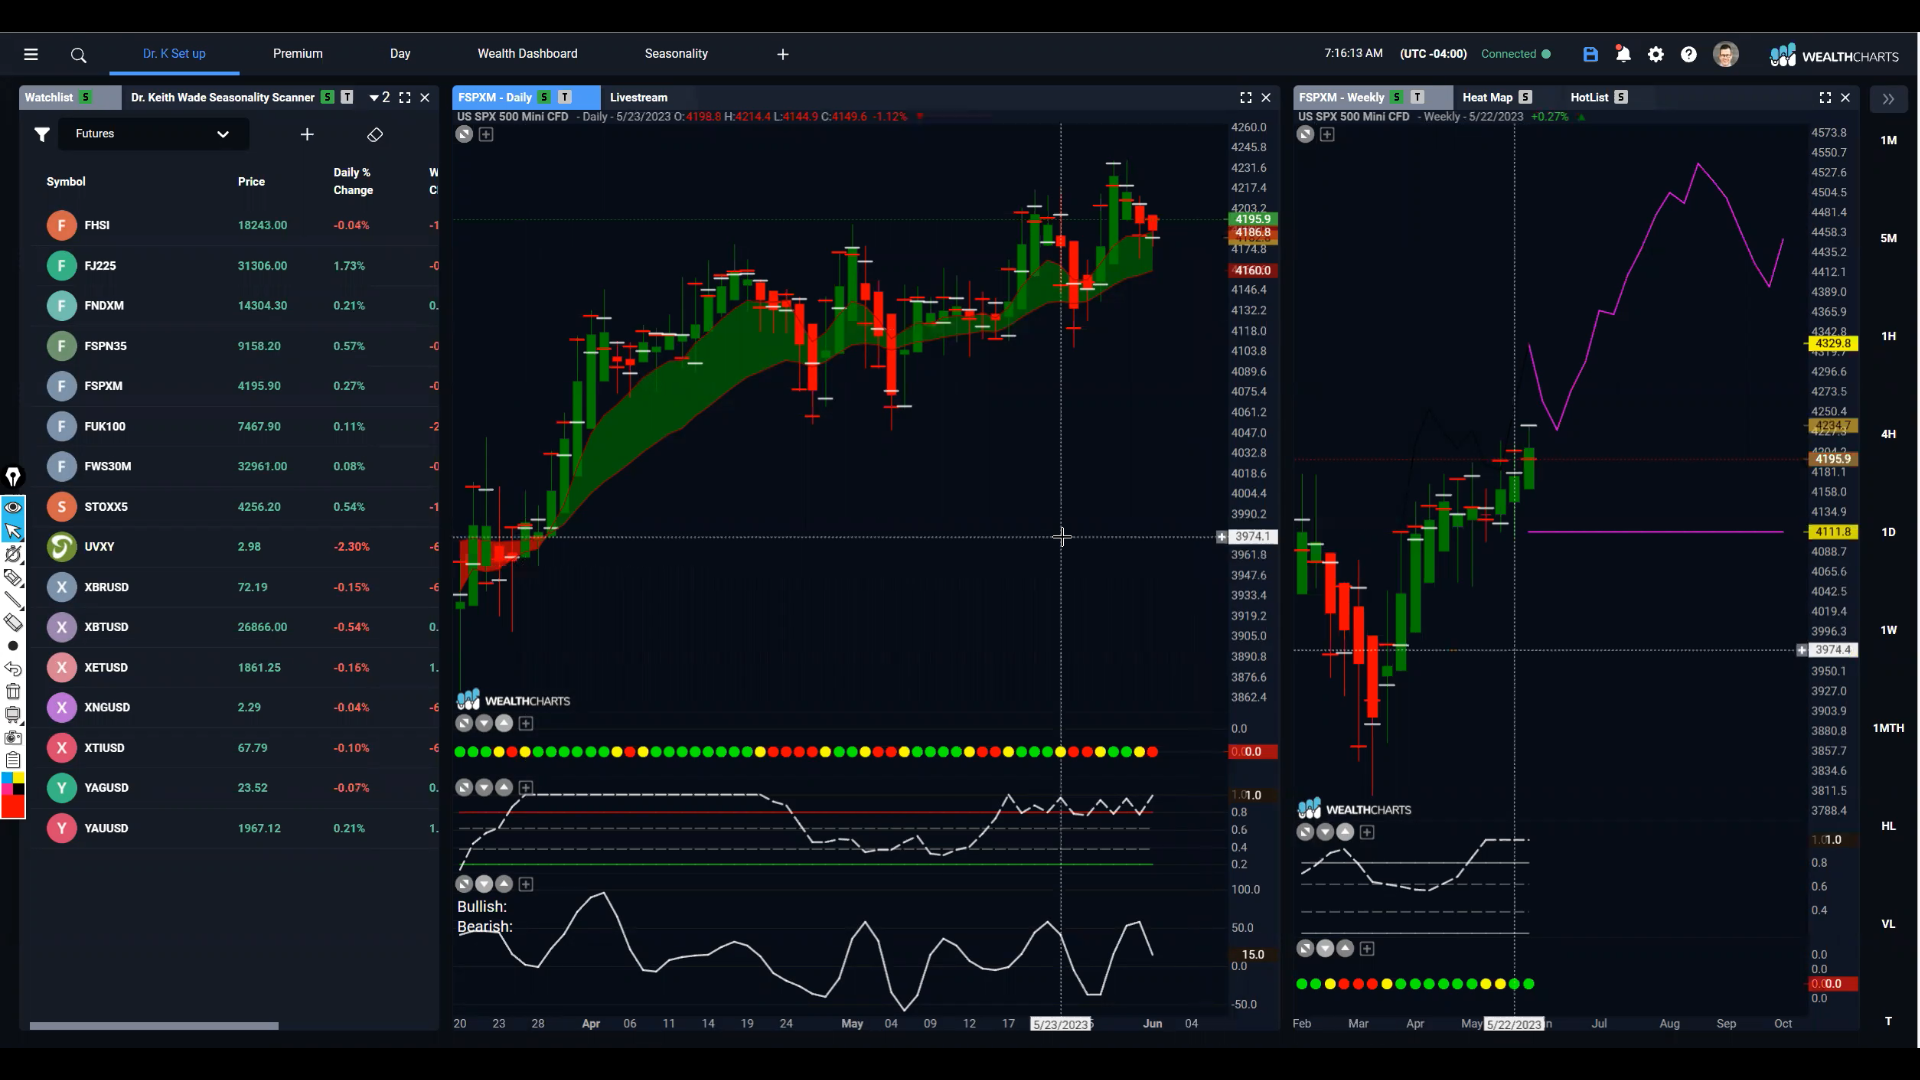The image size is (1920, 1080).
Task: Open the settings gear
Action: [1656, 55]
